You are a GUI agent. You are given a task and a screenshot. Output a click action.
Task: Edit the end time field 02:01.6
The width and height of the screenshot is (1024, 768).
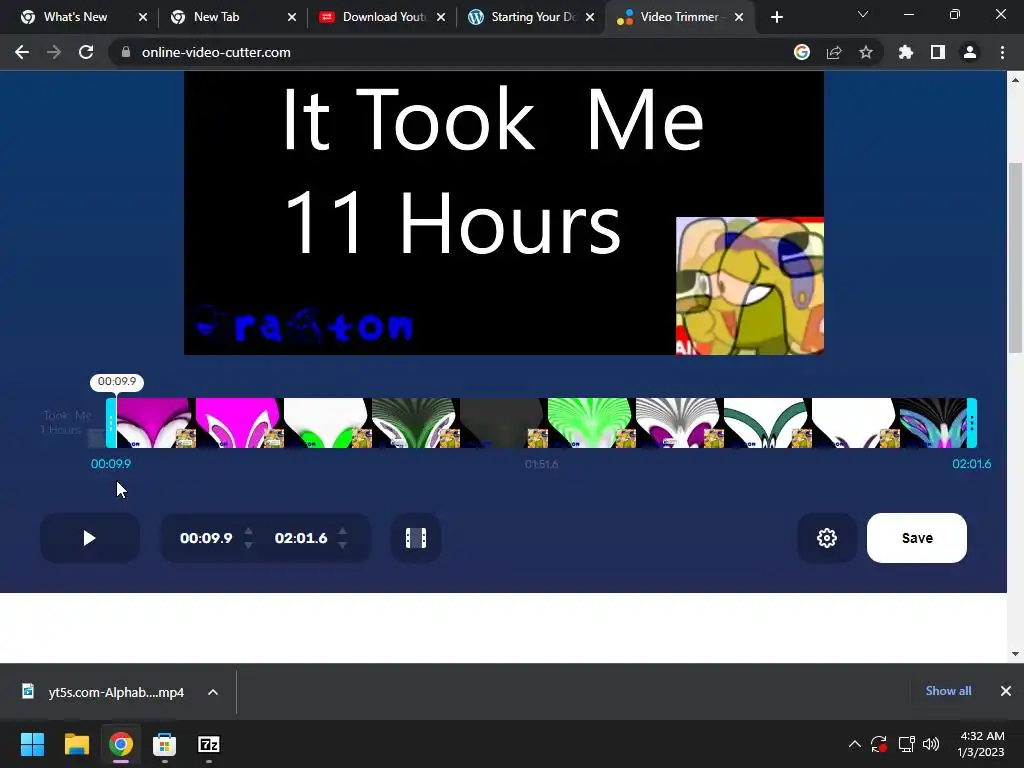pos(300,538)
